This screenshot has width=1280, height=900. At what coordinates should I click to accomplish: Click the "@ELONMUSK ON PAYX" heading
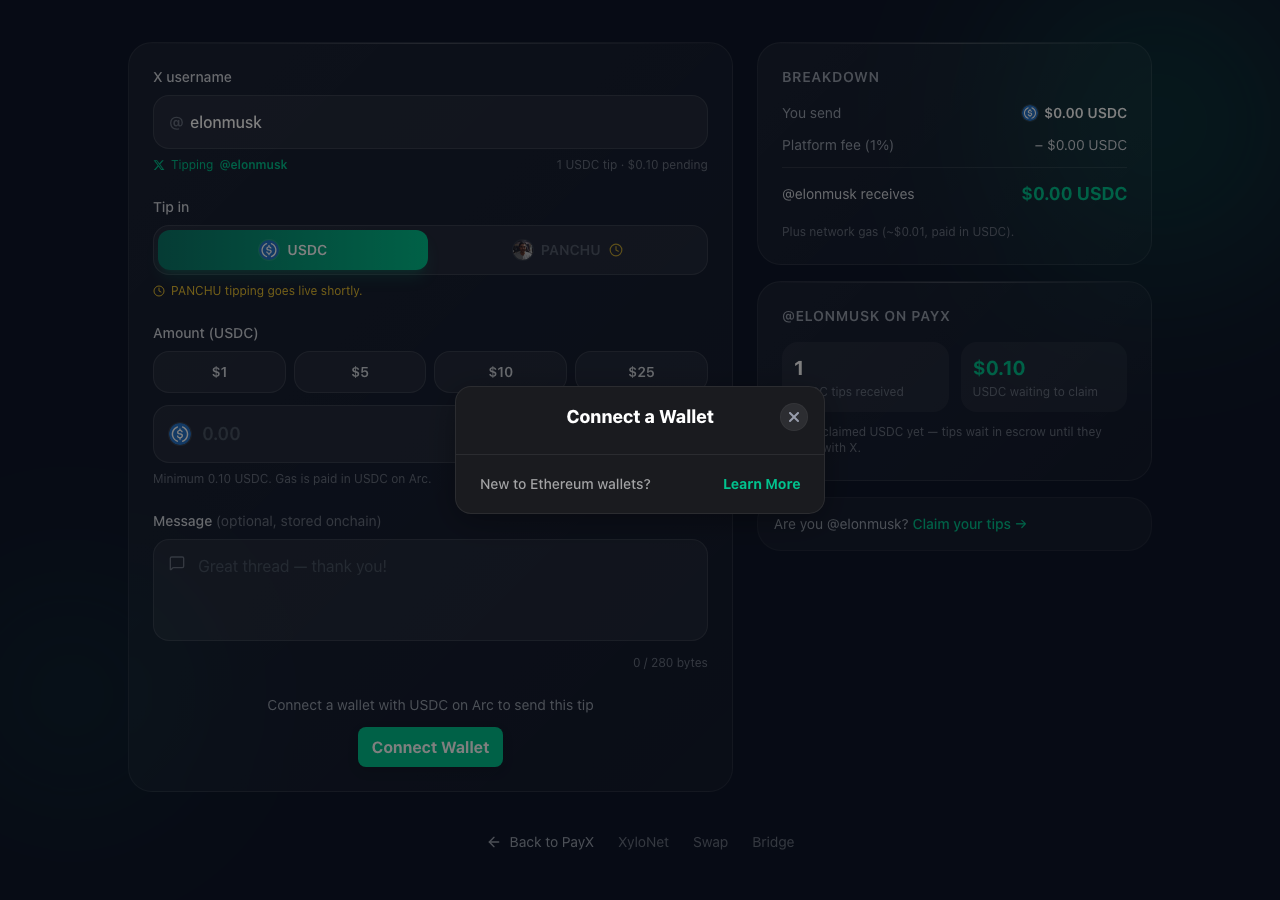pos(866,316)
